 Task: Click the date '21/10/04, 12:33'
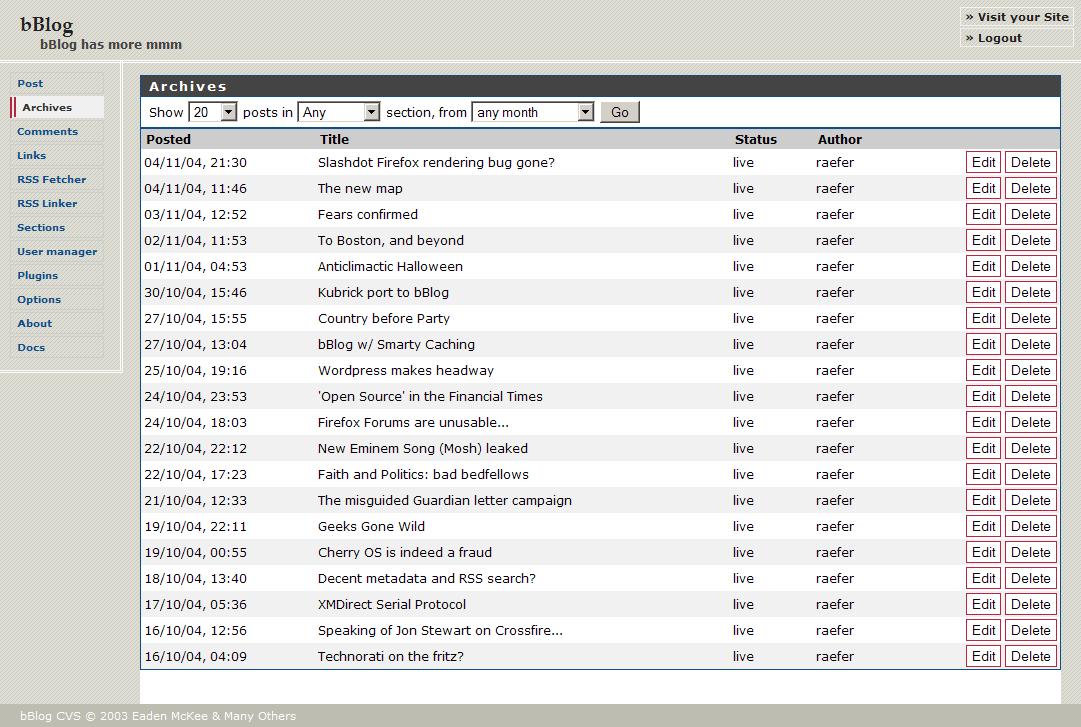pos(195,501)
